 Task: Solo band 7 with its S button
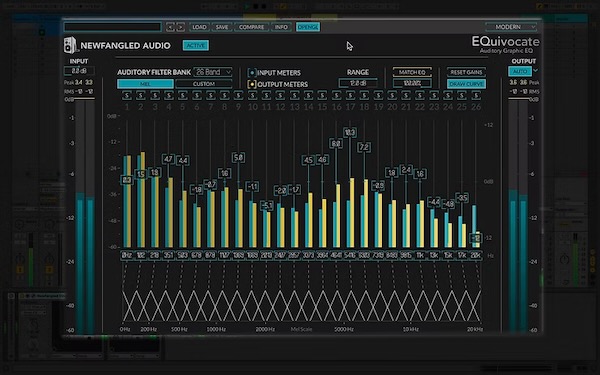(210, 95)
